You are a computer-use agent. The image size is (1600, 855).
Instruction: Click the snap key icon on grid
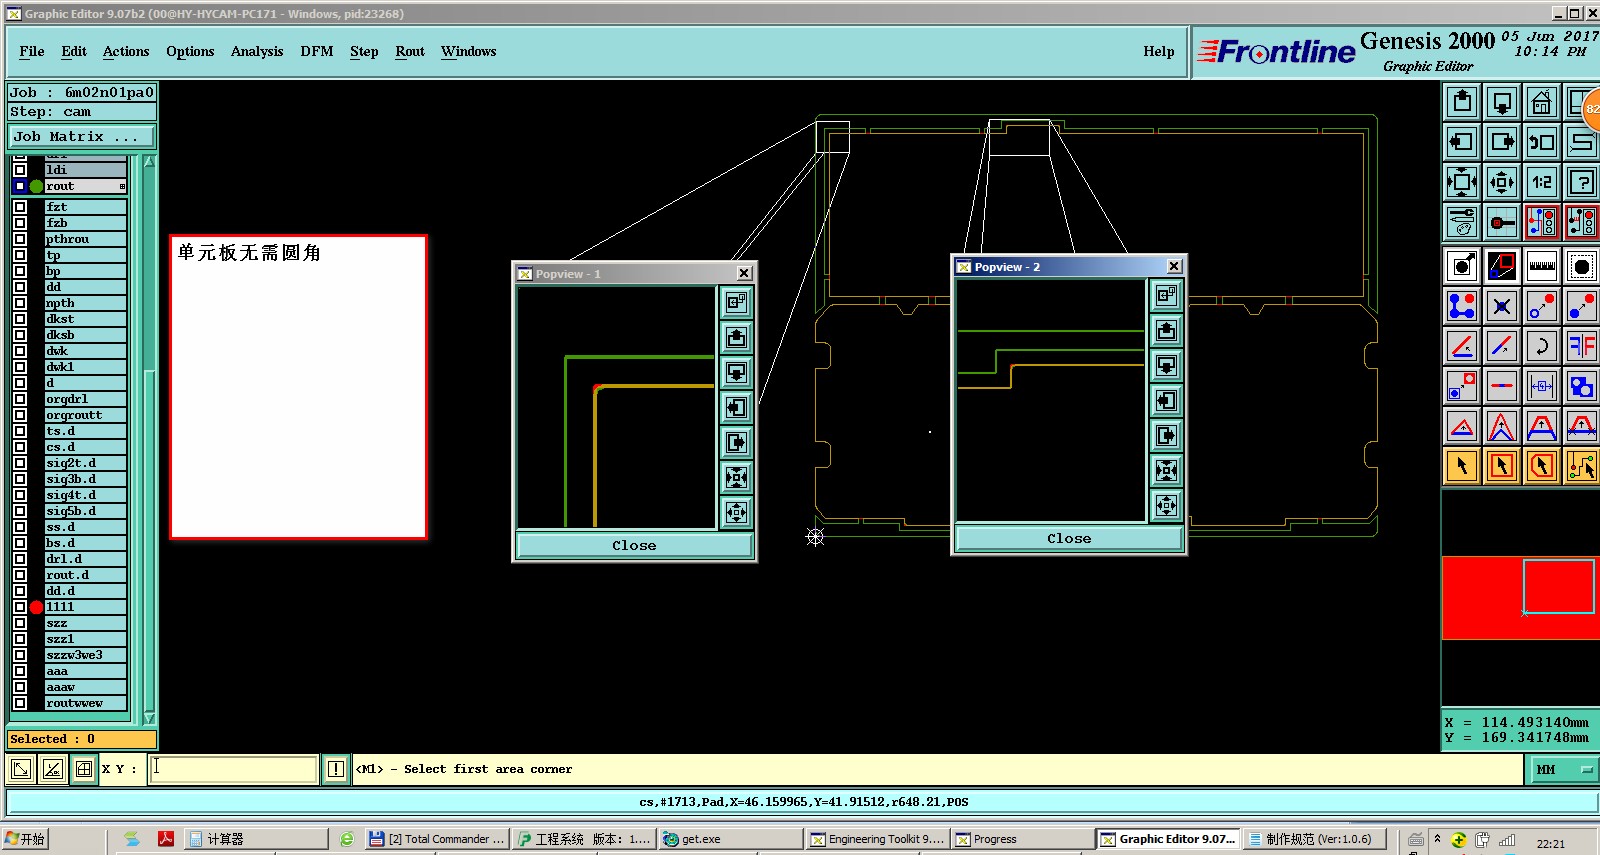pyautogui.click(x=1502, y=222)
